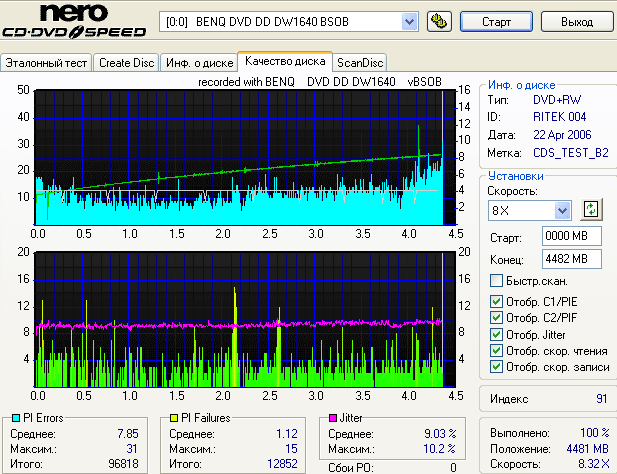Click the 'recorded with BENQ' chart caption

point(320,82)
